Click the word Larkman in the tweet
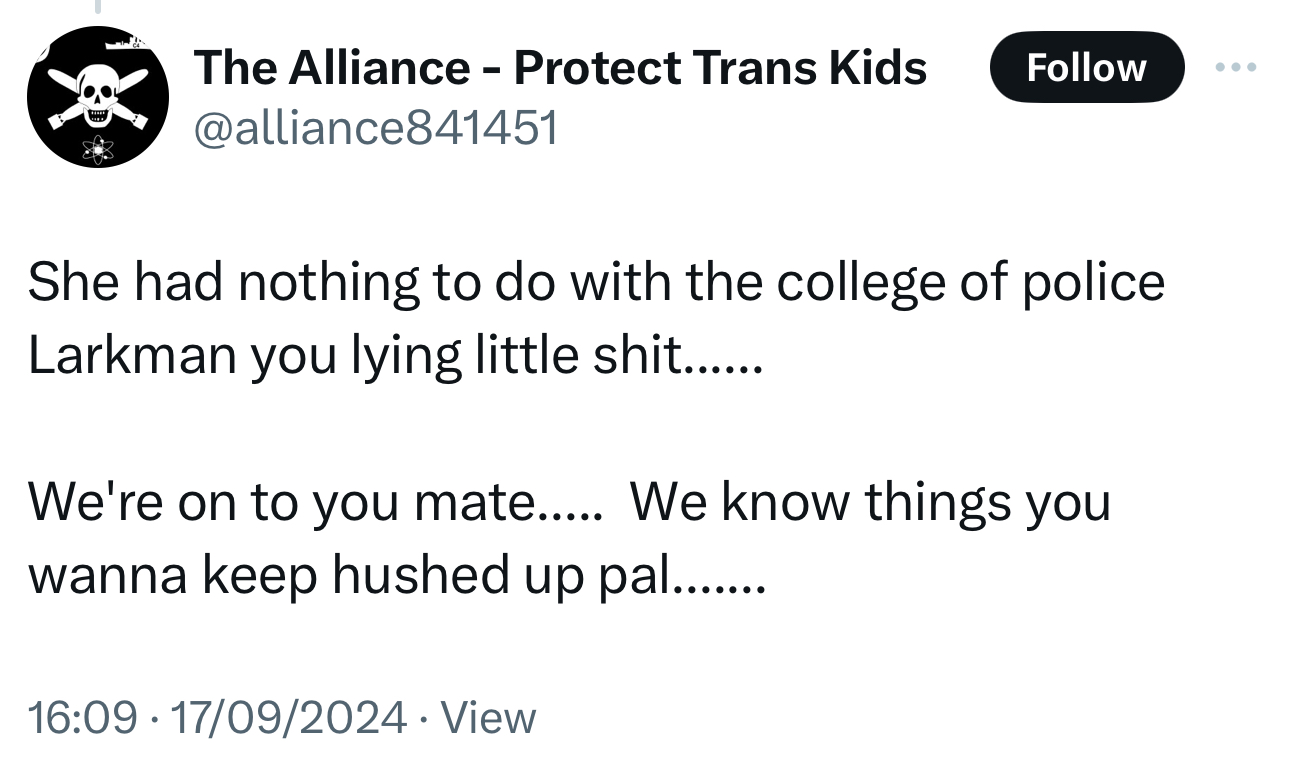 130,355
